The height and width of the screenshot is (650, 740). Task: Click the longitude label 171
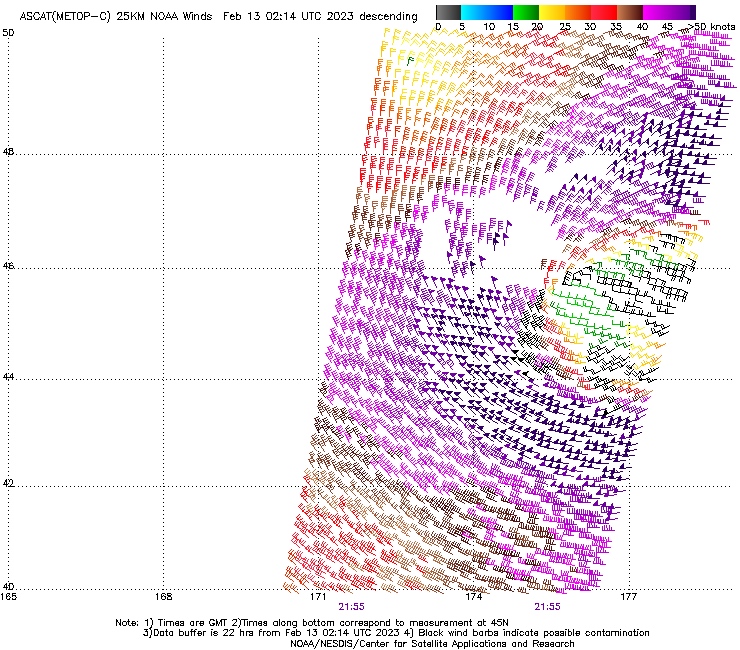click(318, 597)
